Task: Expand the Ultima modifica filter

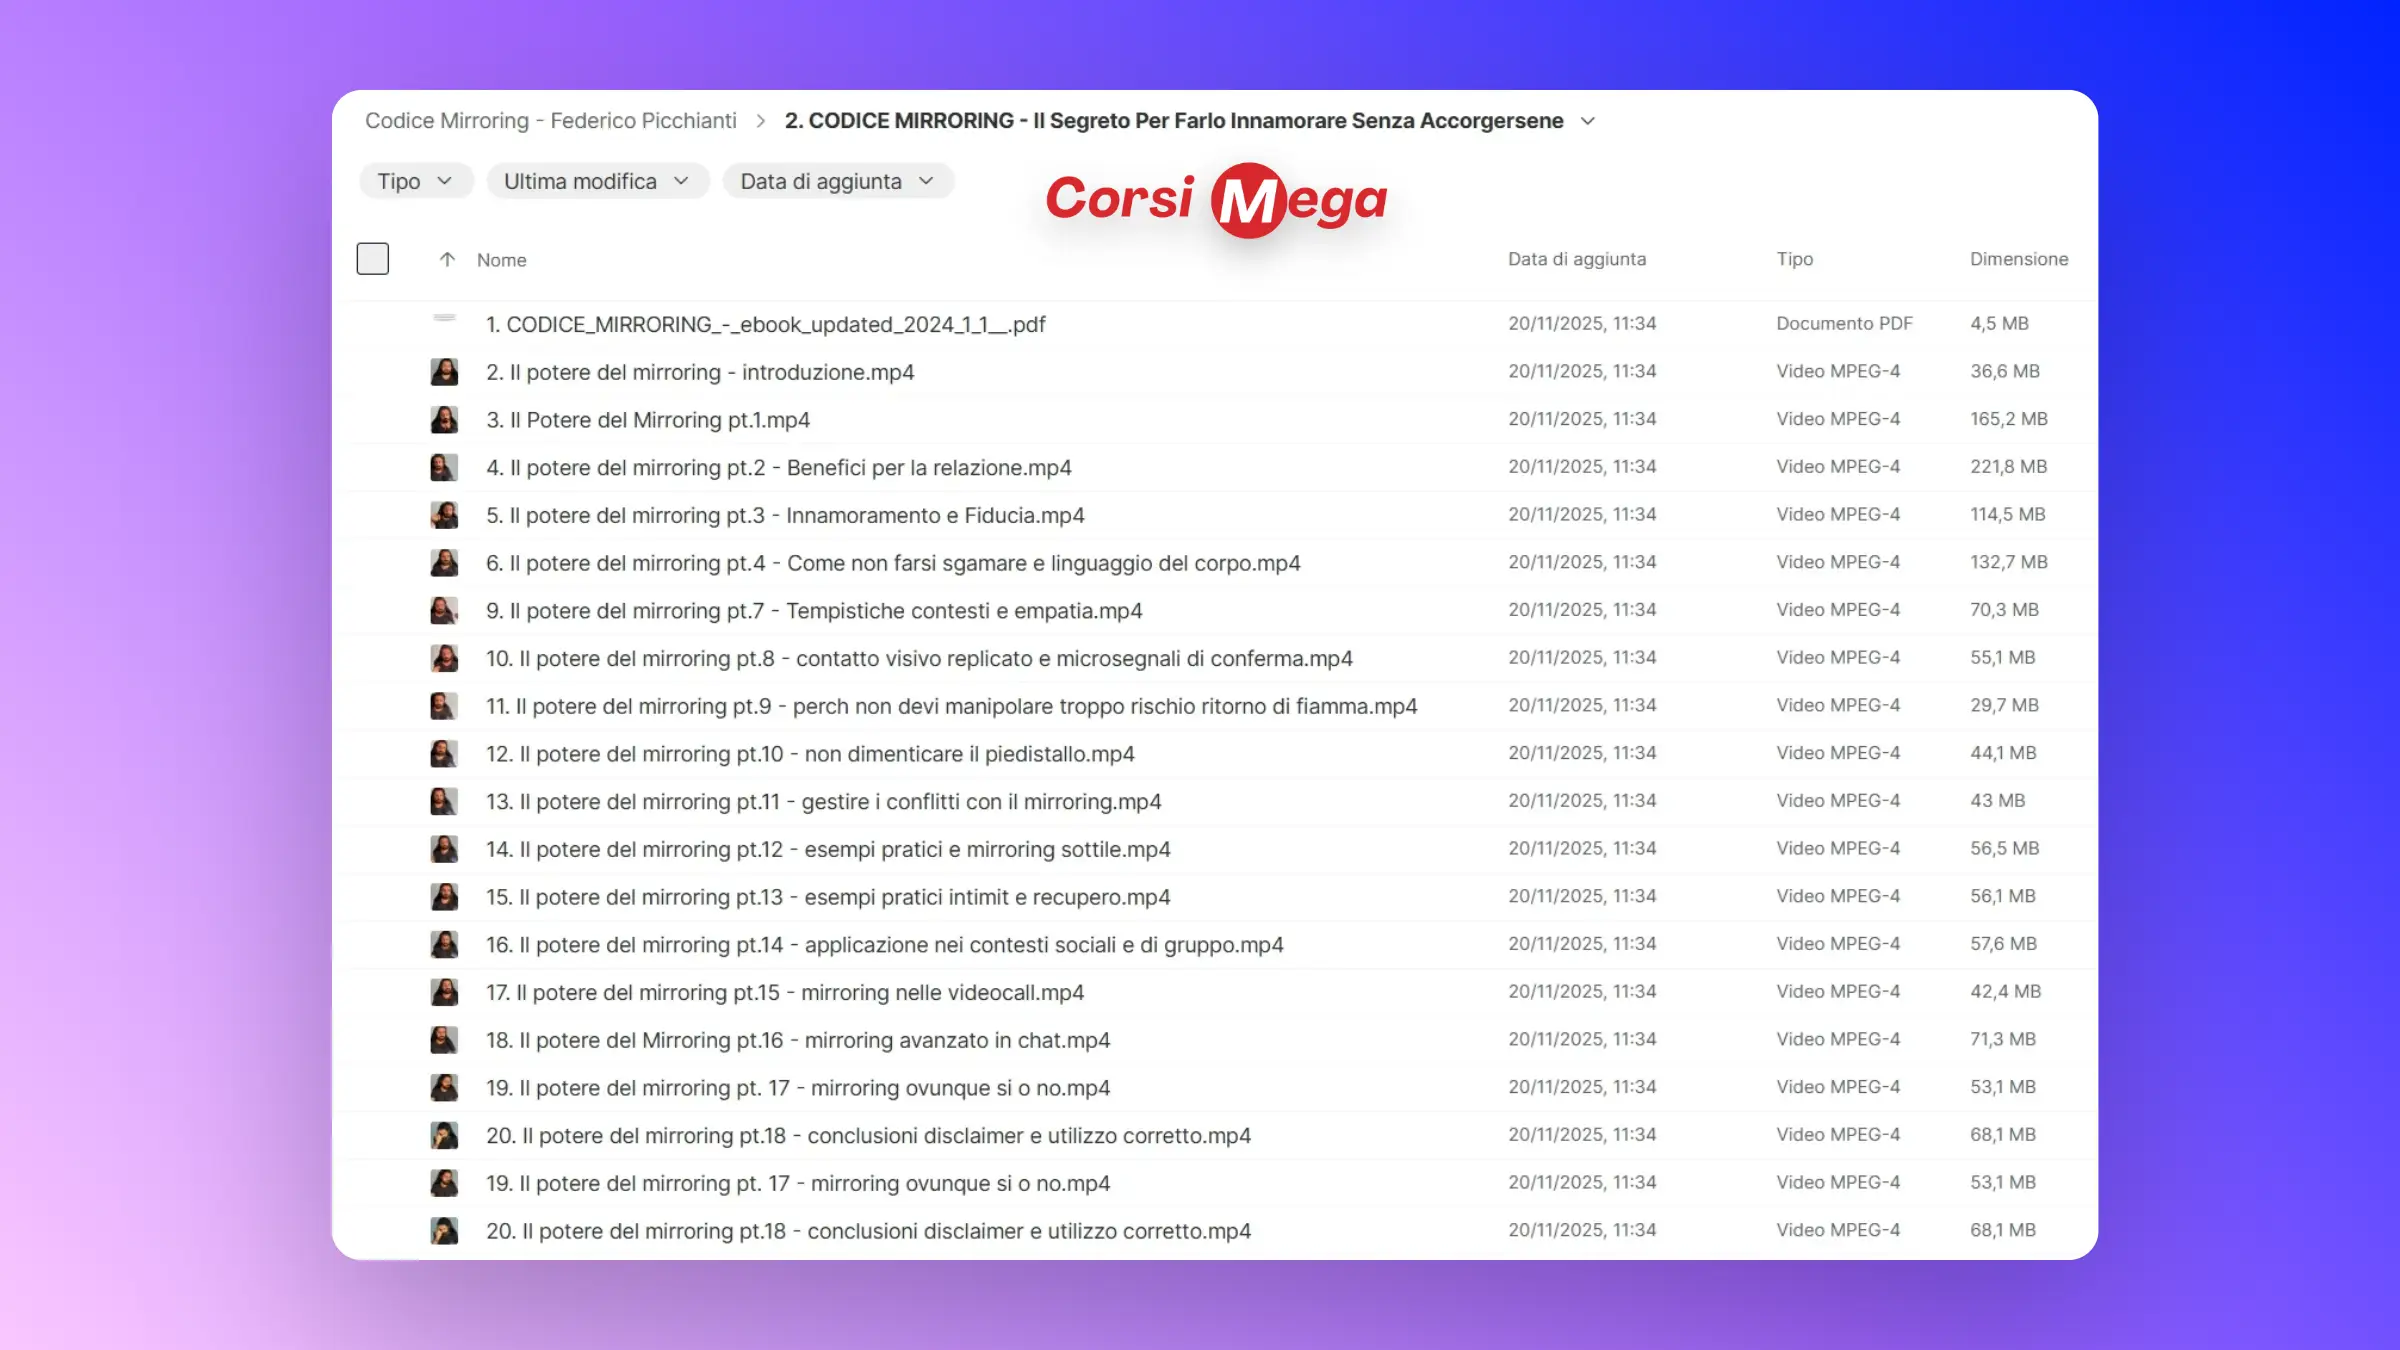Action: [x=597, y=181]
